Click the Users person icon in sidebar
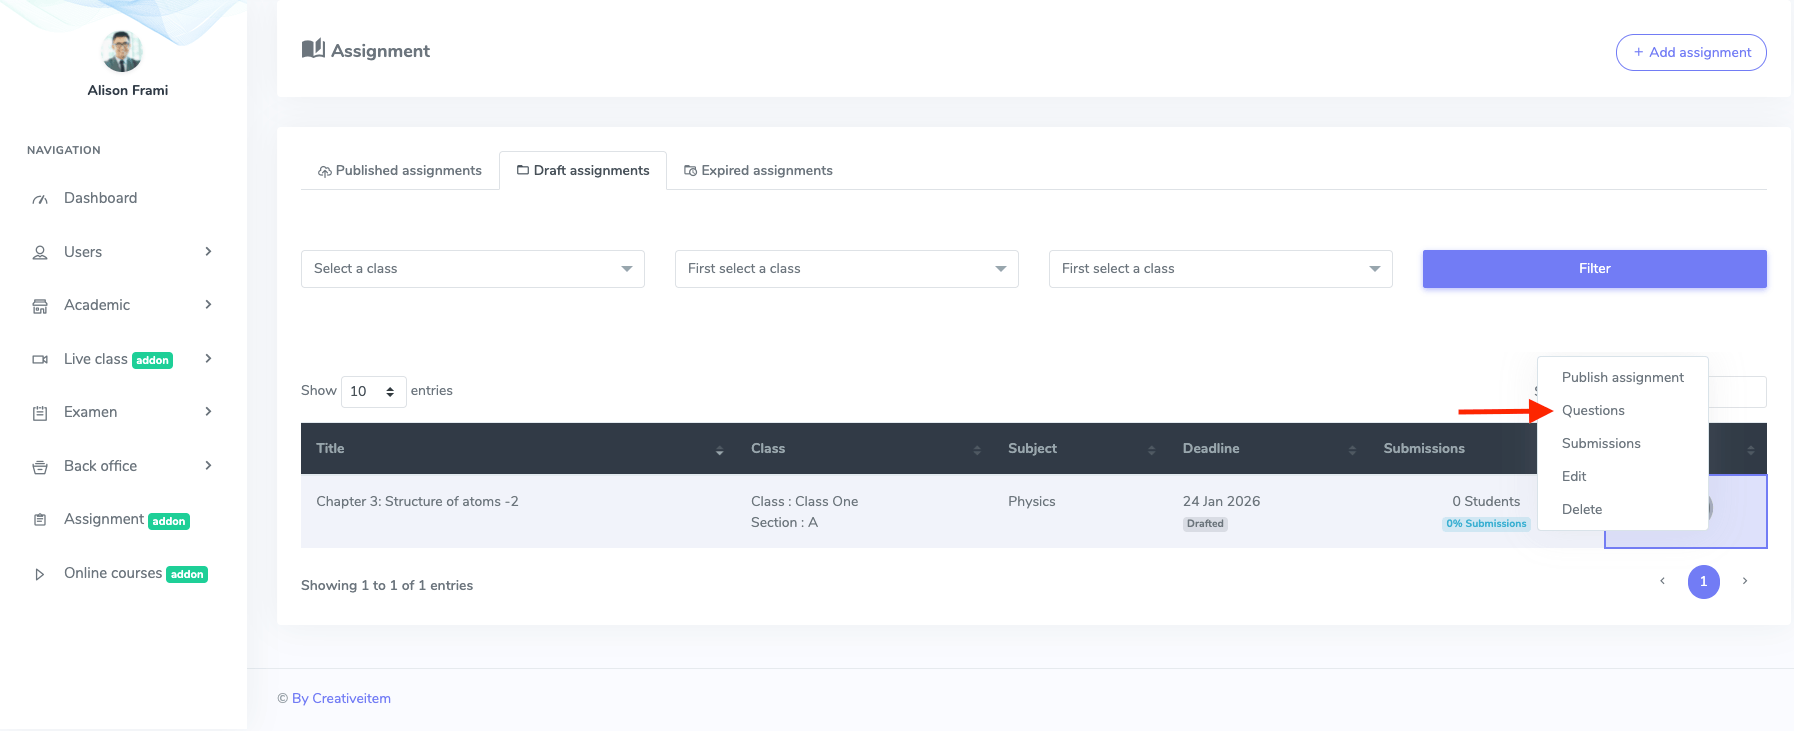1794x731 pixels. point(40,253)
